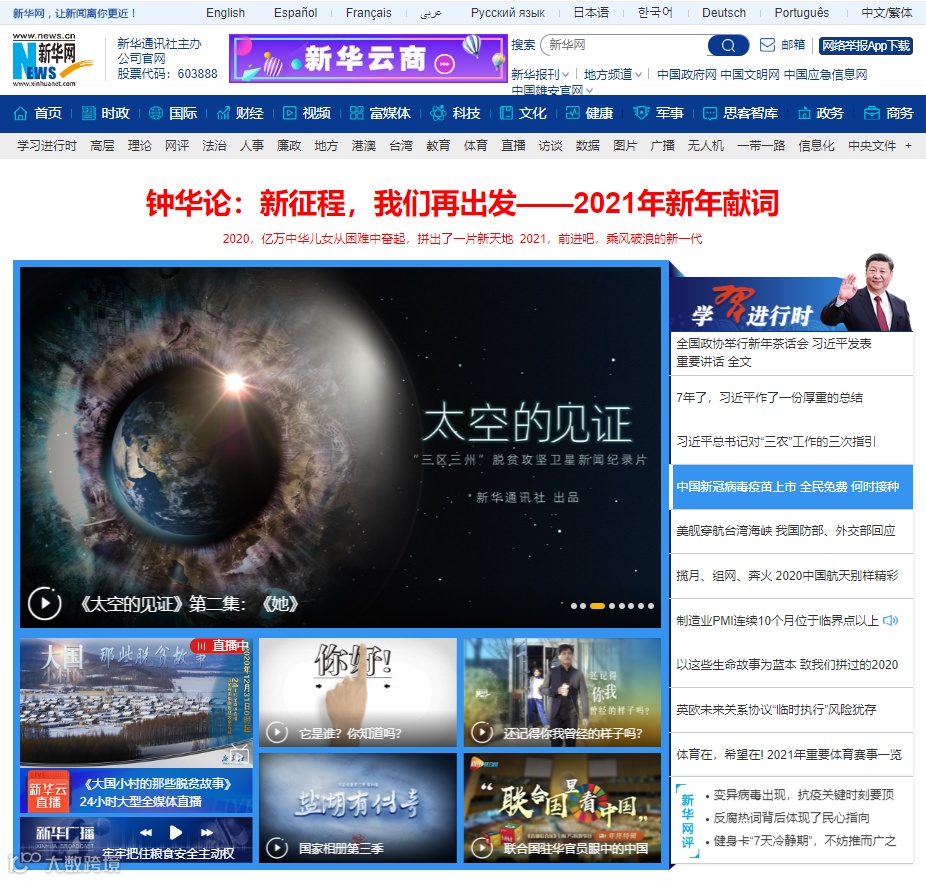This screenshot has width=926, height=881.
Task: Open 大国小村 live broadcast thumbnail
Action: [136, 702]
